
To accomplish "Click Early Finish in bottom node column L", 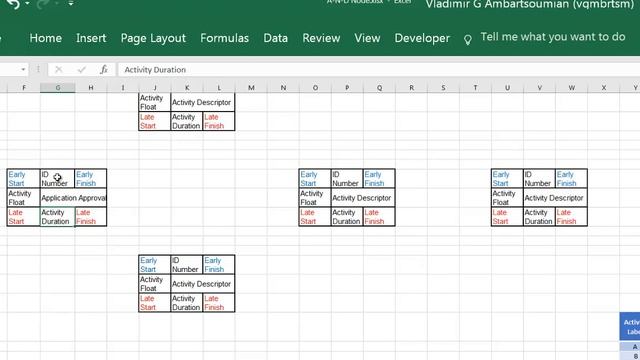I will click(x=219, y=265).
